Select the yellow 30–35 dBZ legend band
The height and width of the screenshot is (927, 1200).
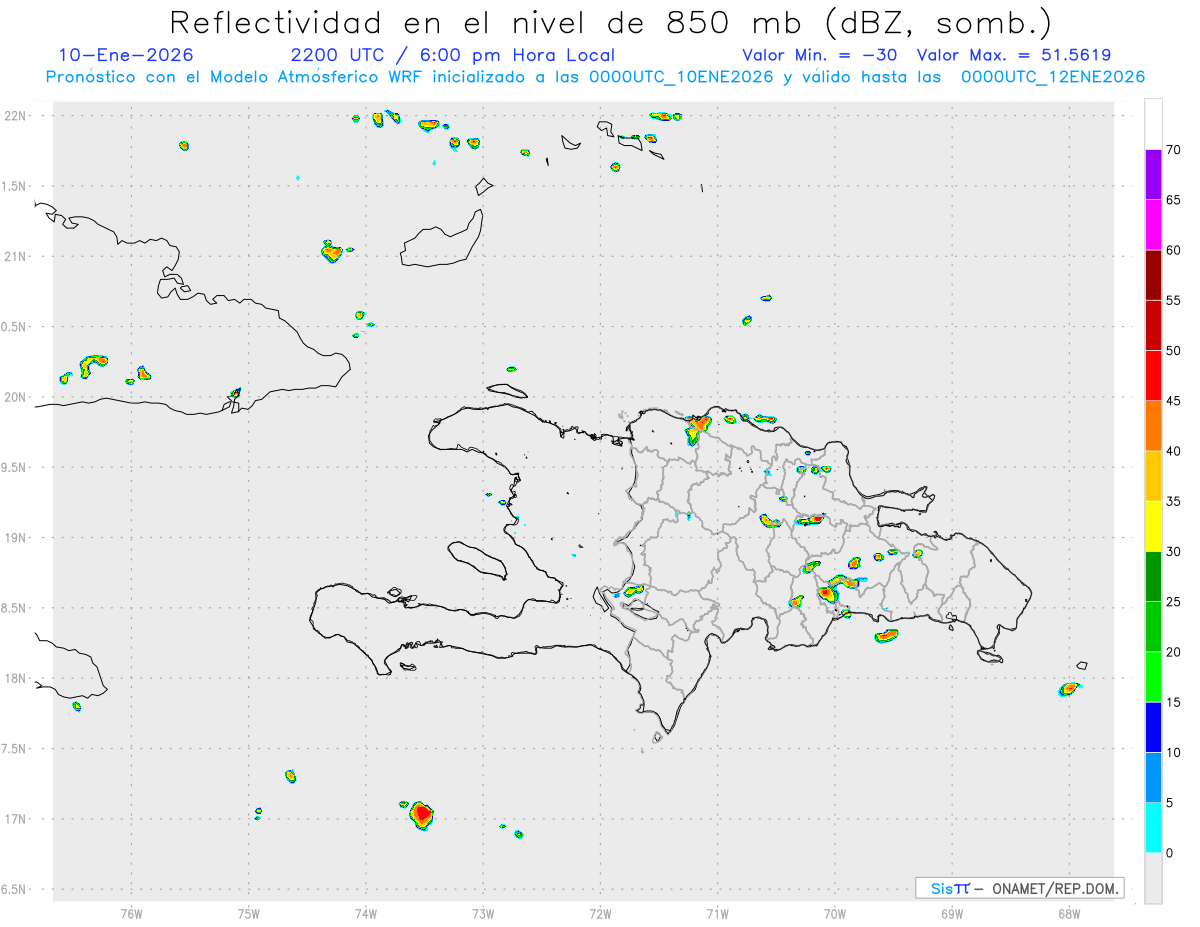[1153, 526]
